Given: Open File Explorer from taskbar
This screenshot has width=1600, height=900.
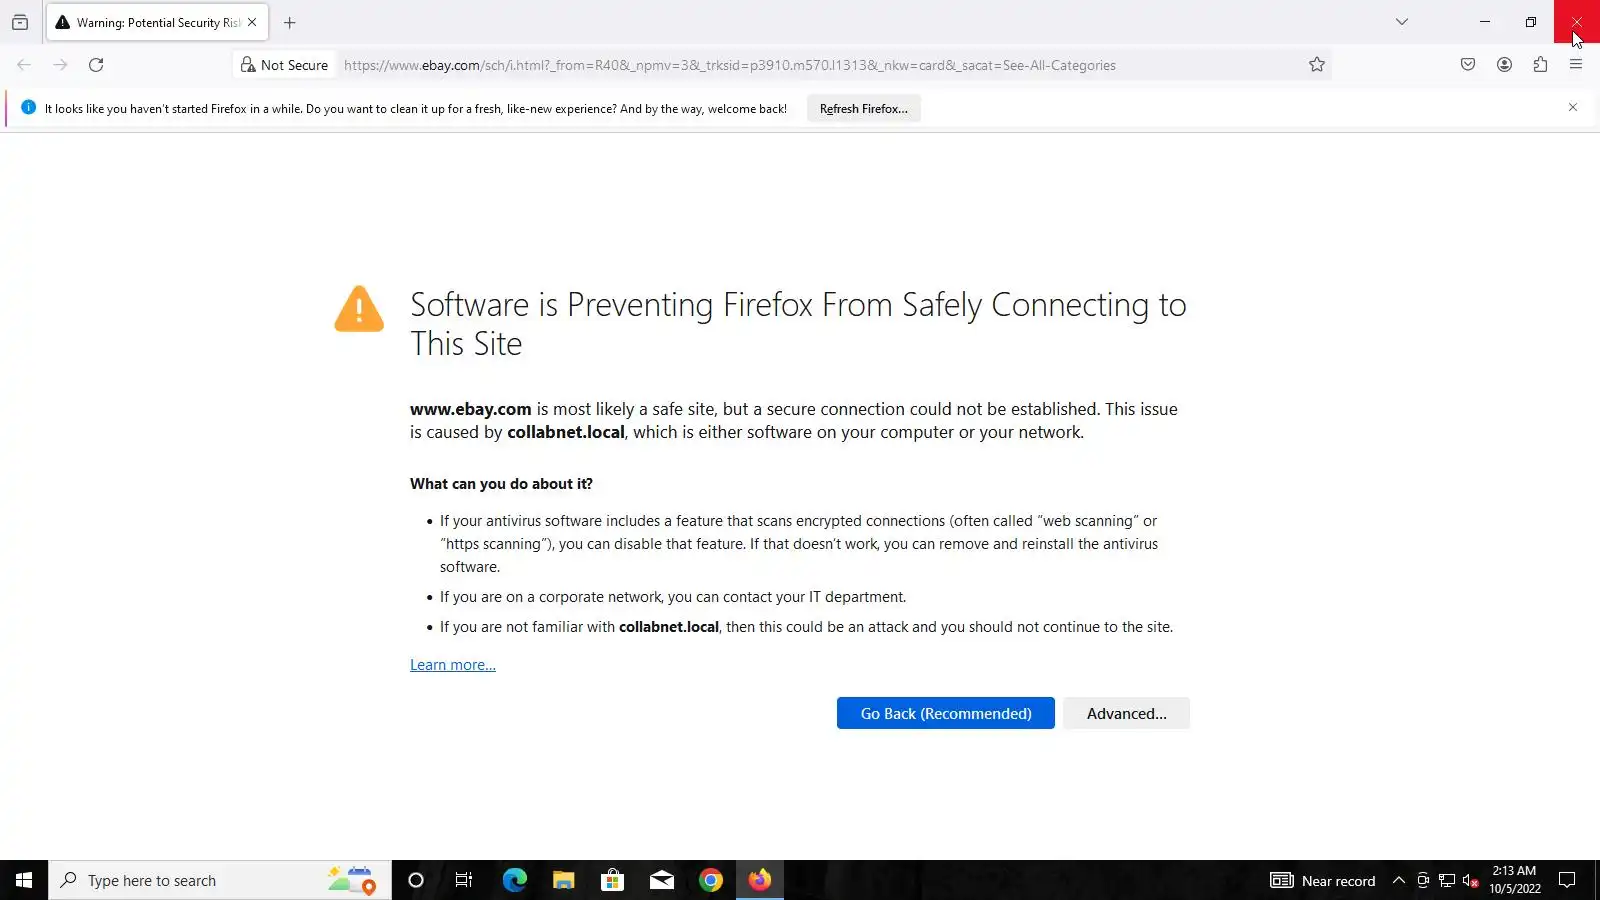Looking at the screenshot, I should 563,880.
